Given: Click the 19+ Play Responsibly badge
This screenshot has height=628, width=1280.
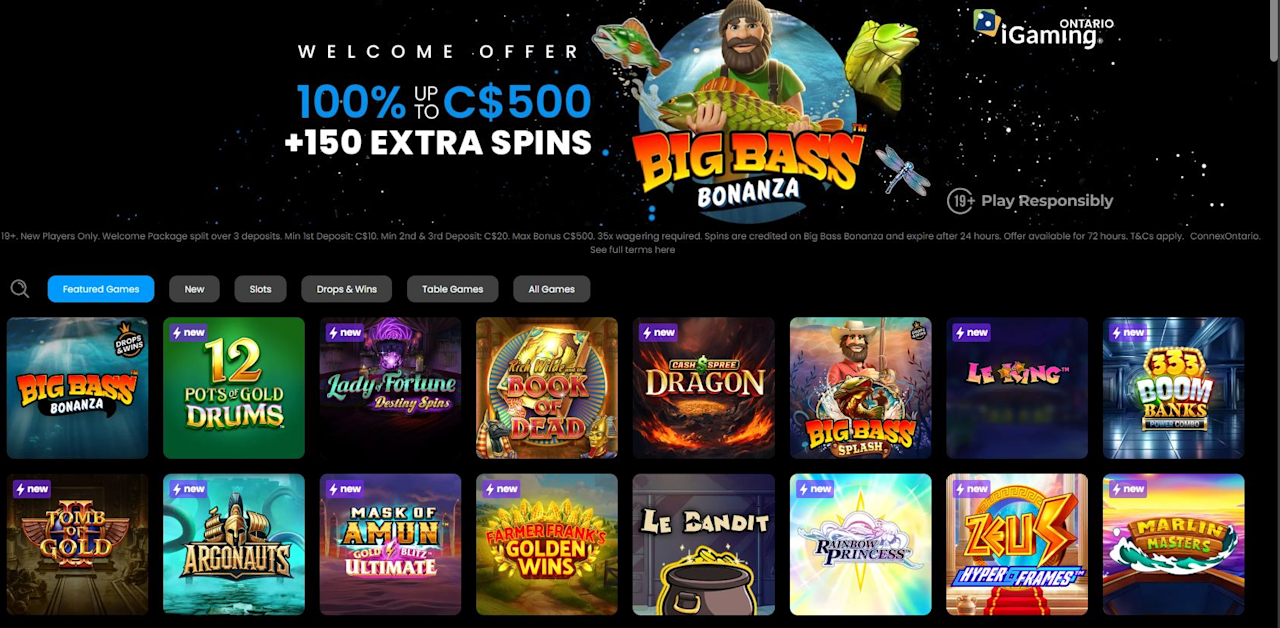Looking at the screenshot, I should coord(1030,201).
